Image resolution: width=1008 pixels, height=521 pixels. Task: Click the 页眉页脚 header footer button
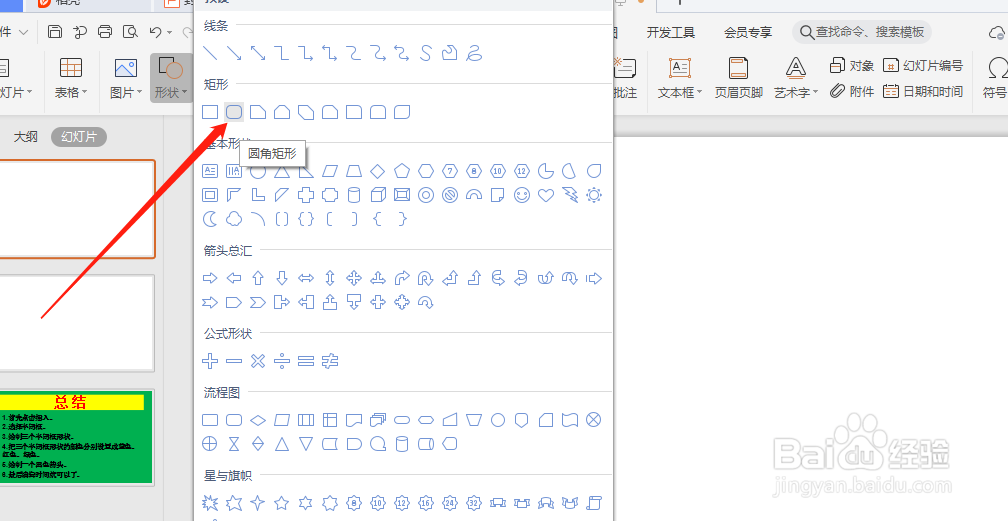pyautogui.click(x=739, y=78)
